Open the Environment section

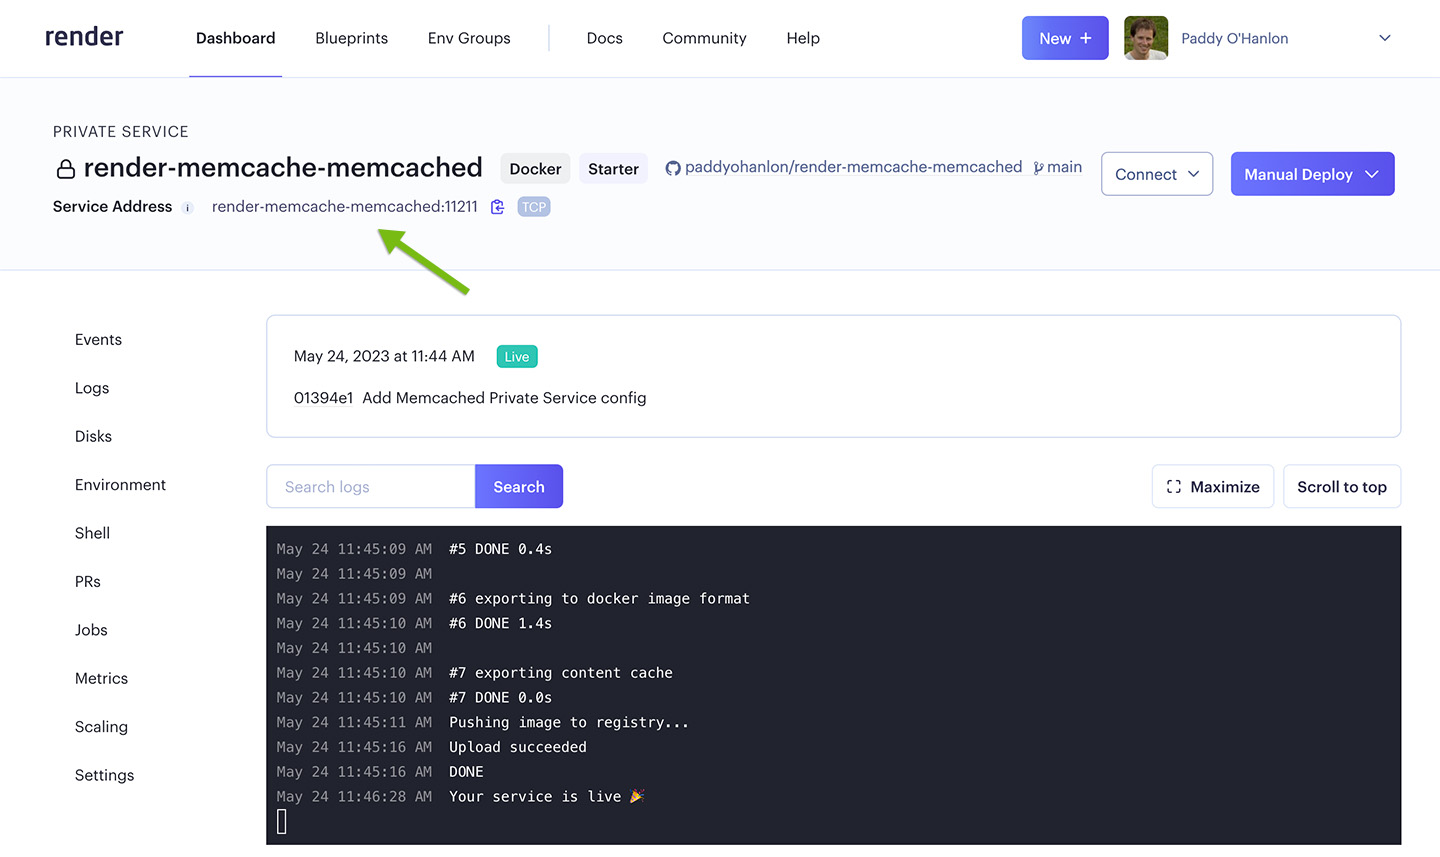[120, 485]
